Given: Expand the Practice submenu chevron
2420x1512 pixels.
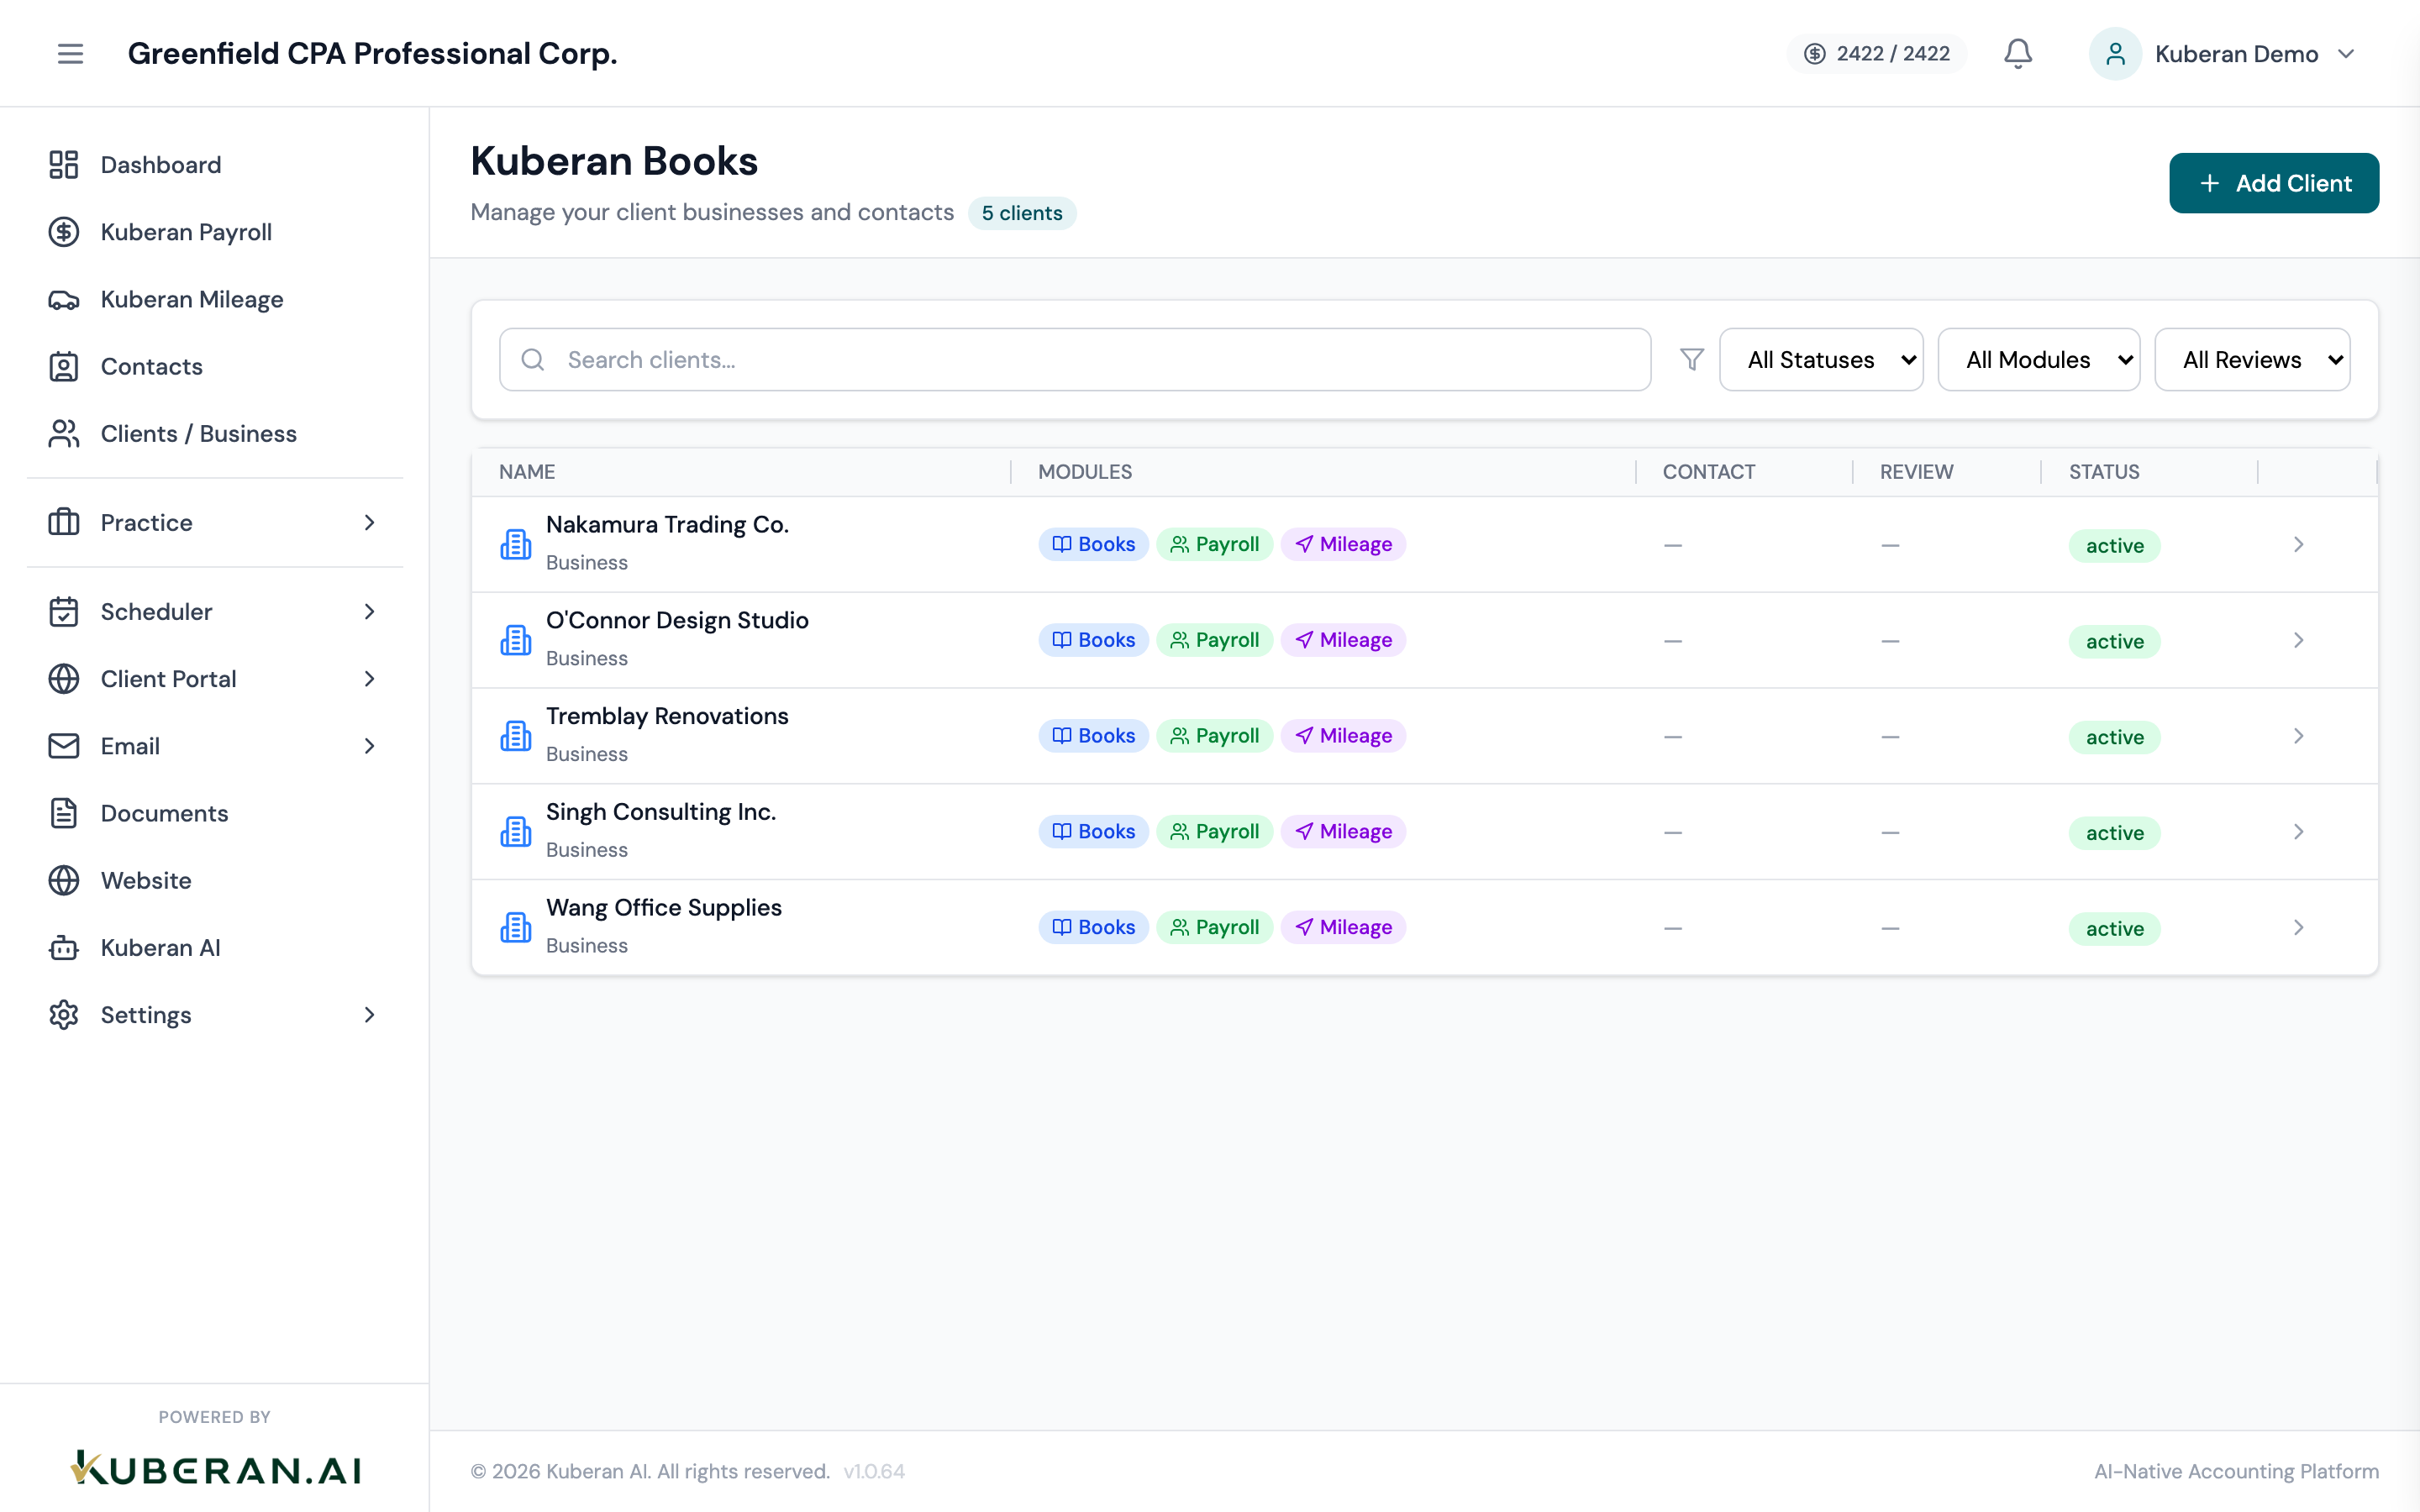Looking at the screenshot, I should click(x=370, y=522).
